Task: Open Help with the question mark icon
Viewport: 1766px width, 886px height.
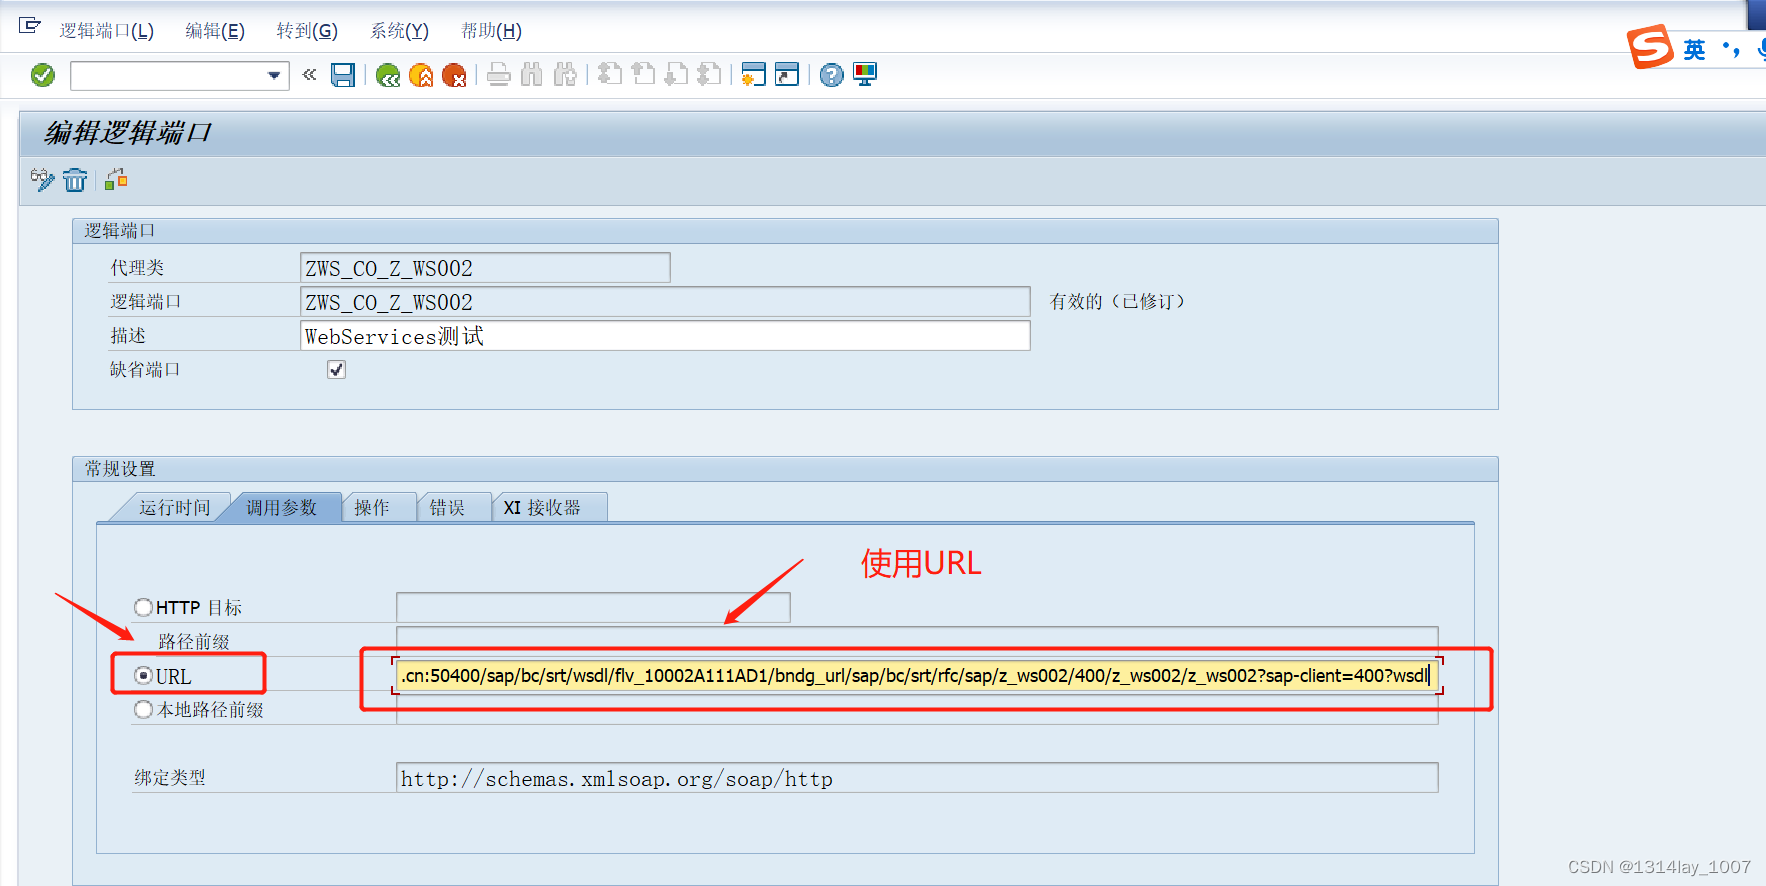Action: [x=832, y=75]
